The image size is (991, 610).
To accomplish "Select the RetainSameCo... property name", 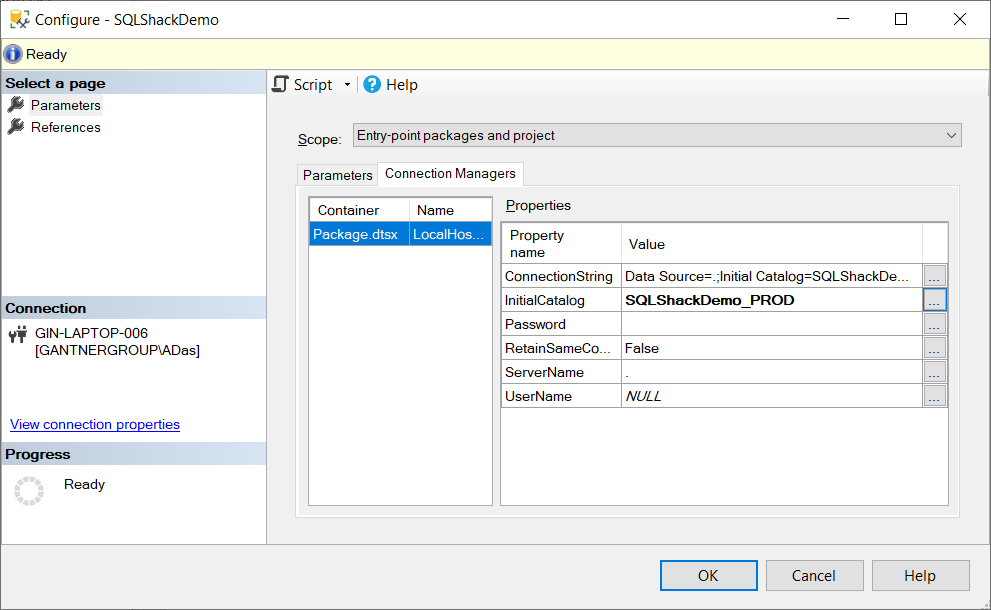I will click(x=561, y=348).
